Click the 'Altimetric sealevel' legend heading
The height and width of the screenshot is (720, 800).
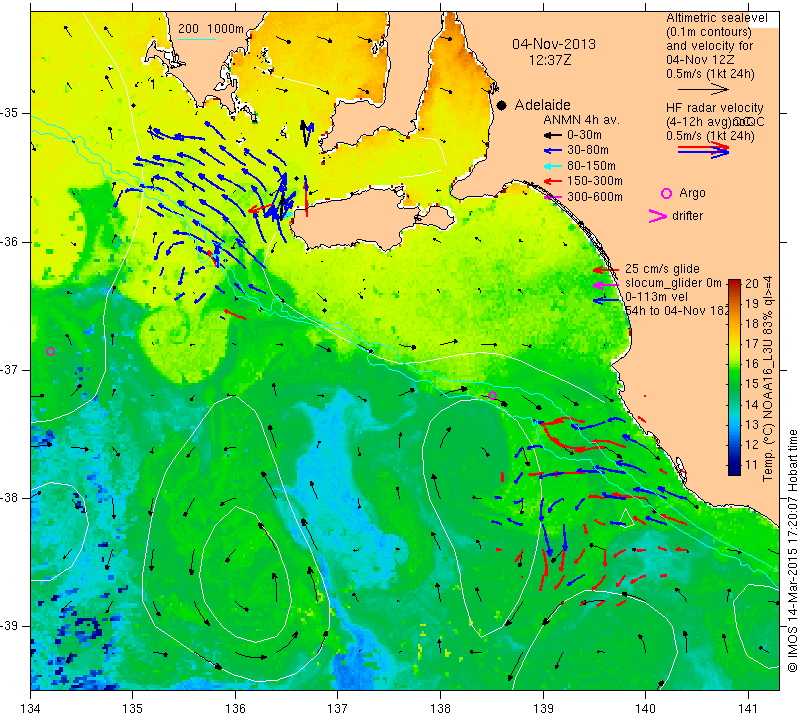717,18
